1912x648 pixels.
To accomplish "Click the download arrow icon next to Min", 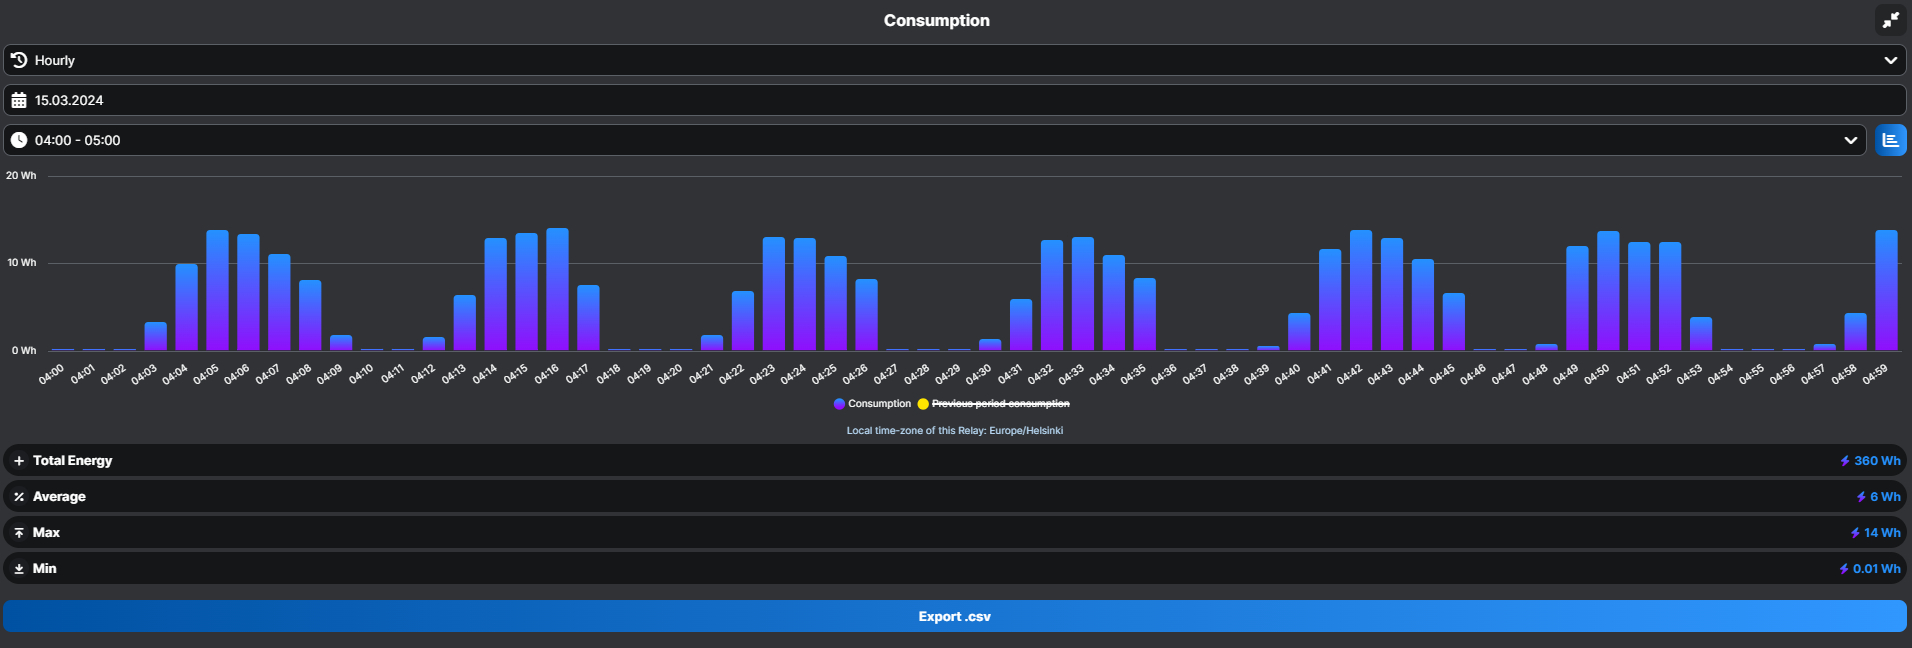I will 19,569.
